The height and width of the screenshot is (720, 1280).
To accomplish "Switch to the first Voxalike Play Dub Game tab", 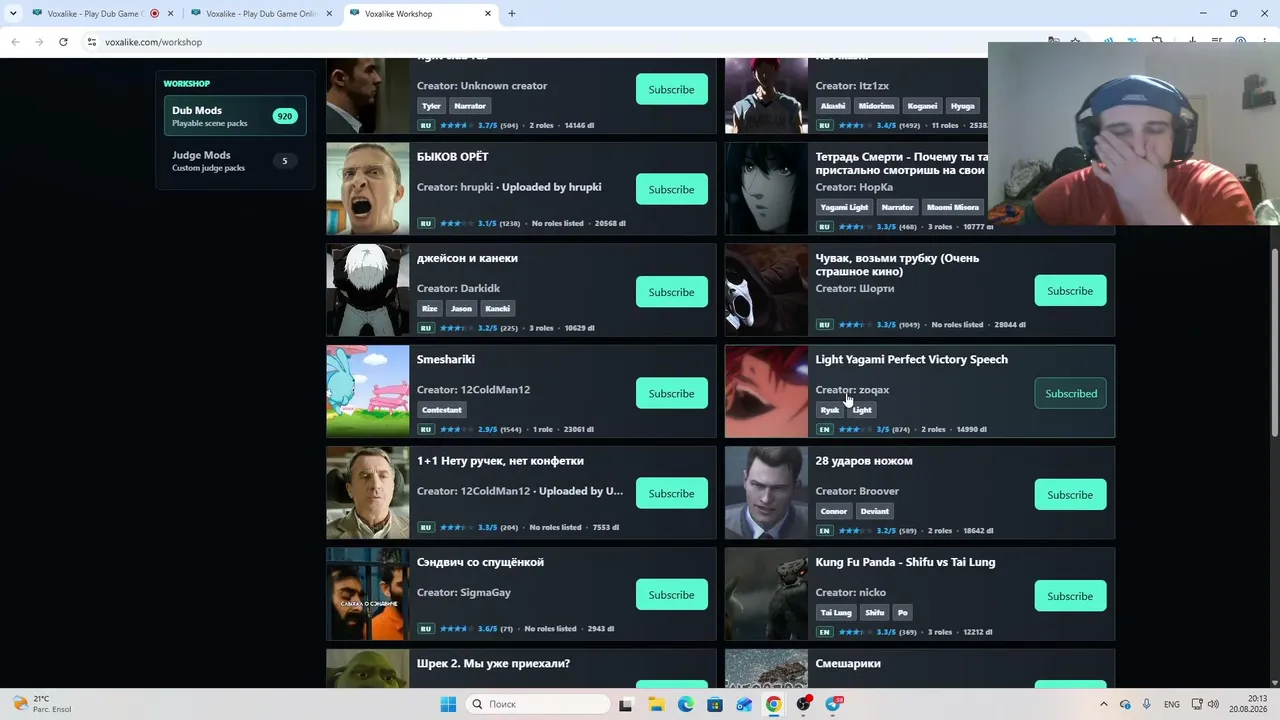I will (100, 14).
